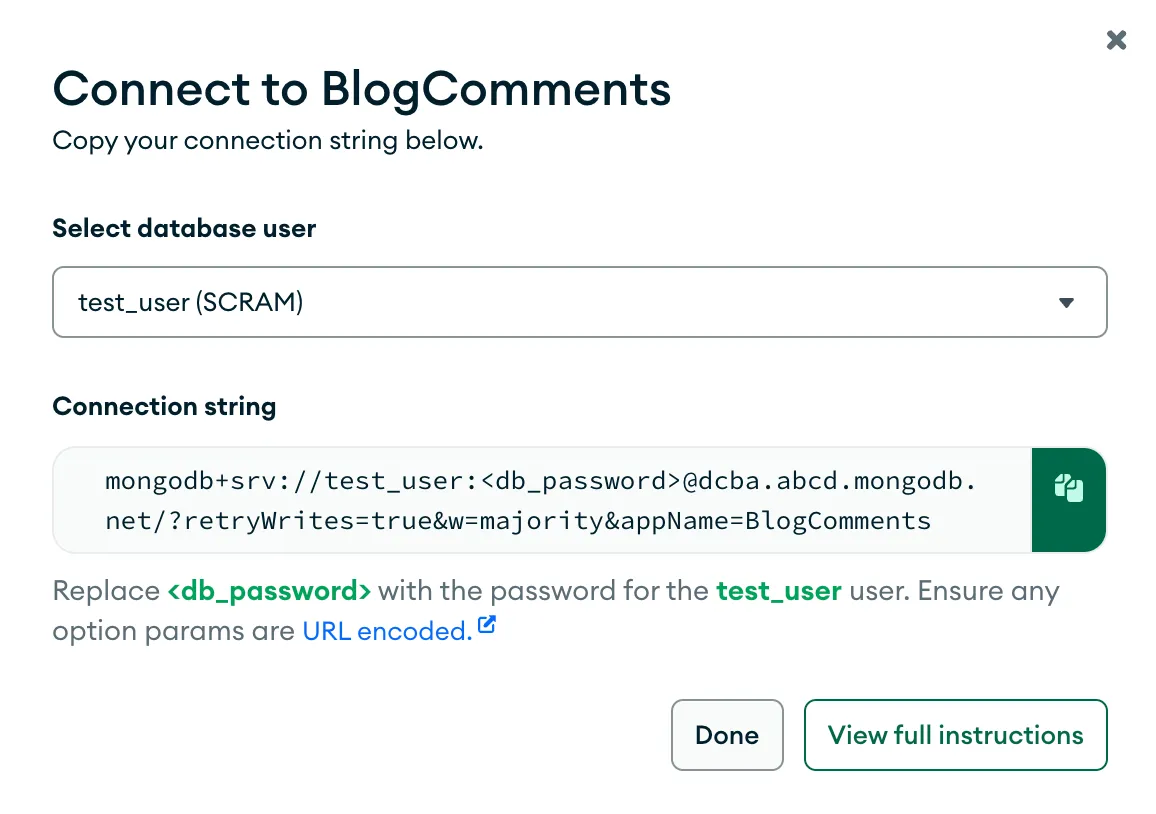1156x814 pixels.
Task: Click the Select database user label
Action: [184, 228]
